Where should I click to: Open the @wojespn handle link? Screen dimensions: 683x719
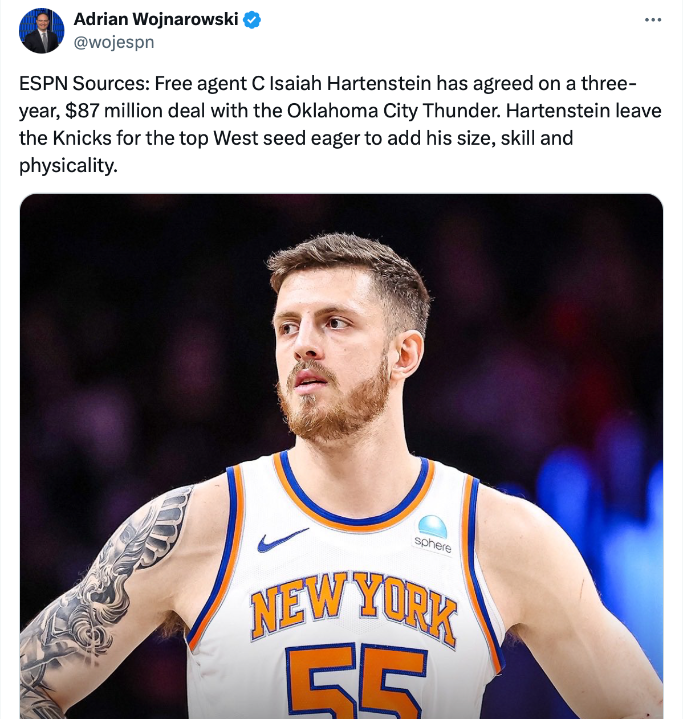[114, 42]
